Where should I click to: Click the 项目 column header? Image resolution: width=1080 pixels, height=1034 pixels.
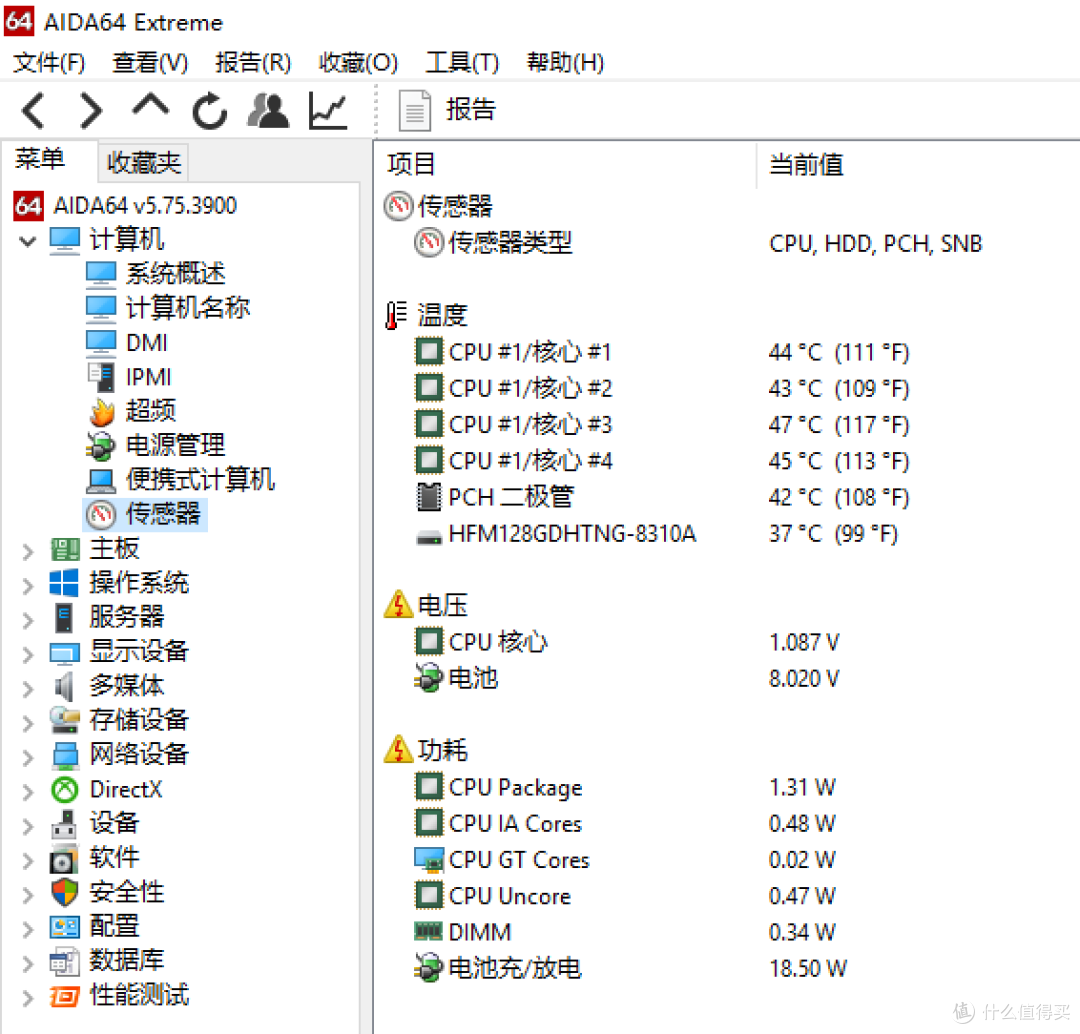pyautogui.click(x=411, y=165)
